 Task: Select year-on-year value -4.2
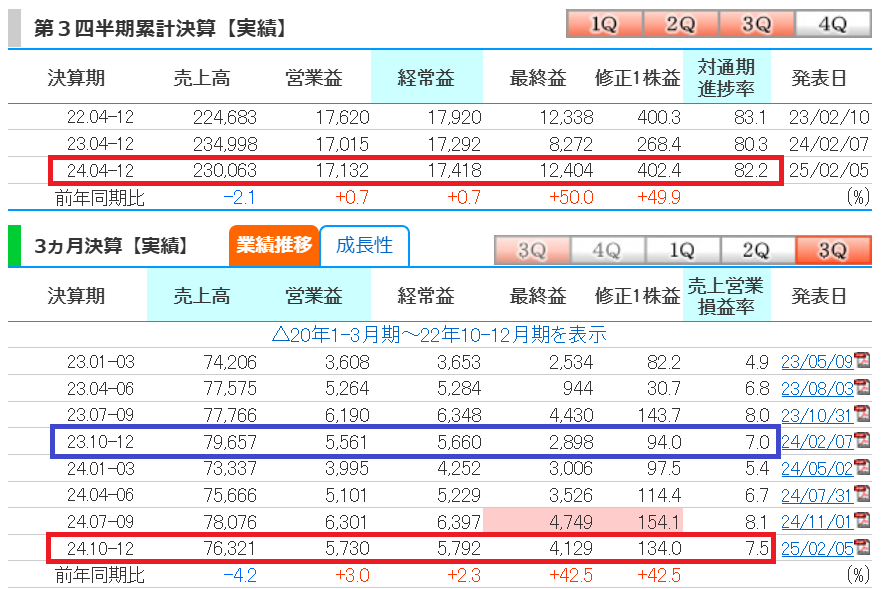[x=240, y=575]
